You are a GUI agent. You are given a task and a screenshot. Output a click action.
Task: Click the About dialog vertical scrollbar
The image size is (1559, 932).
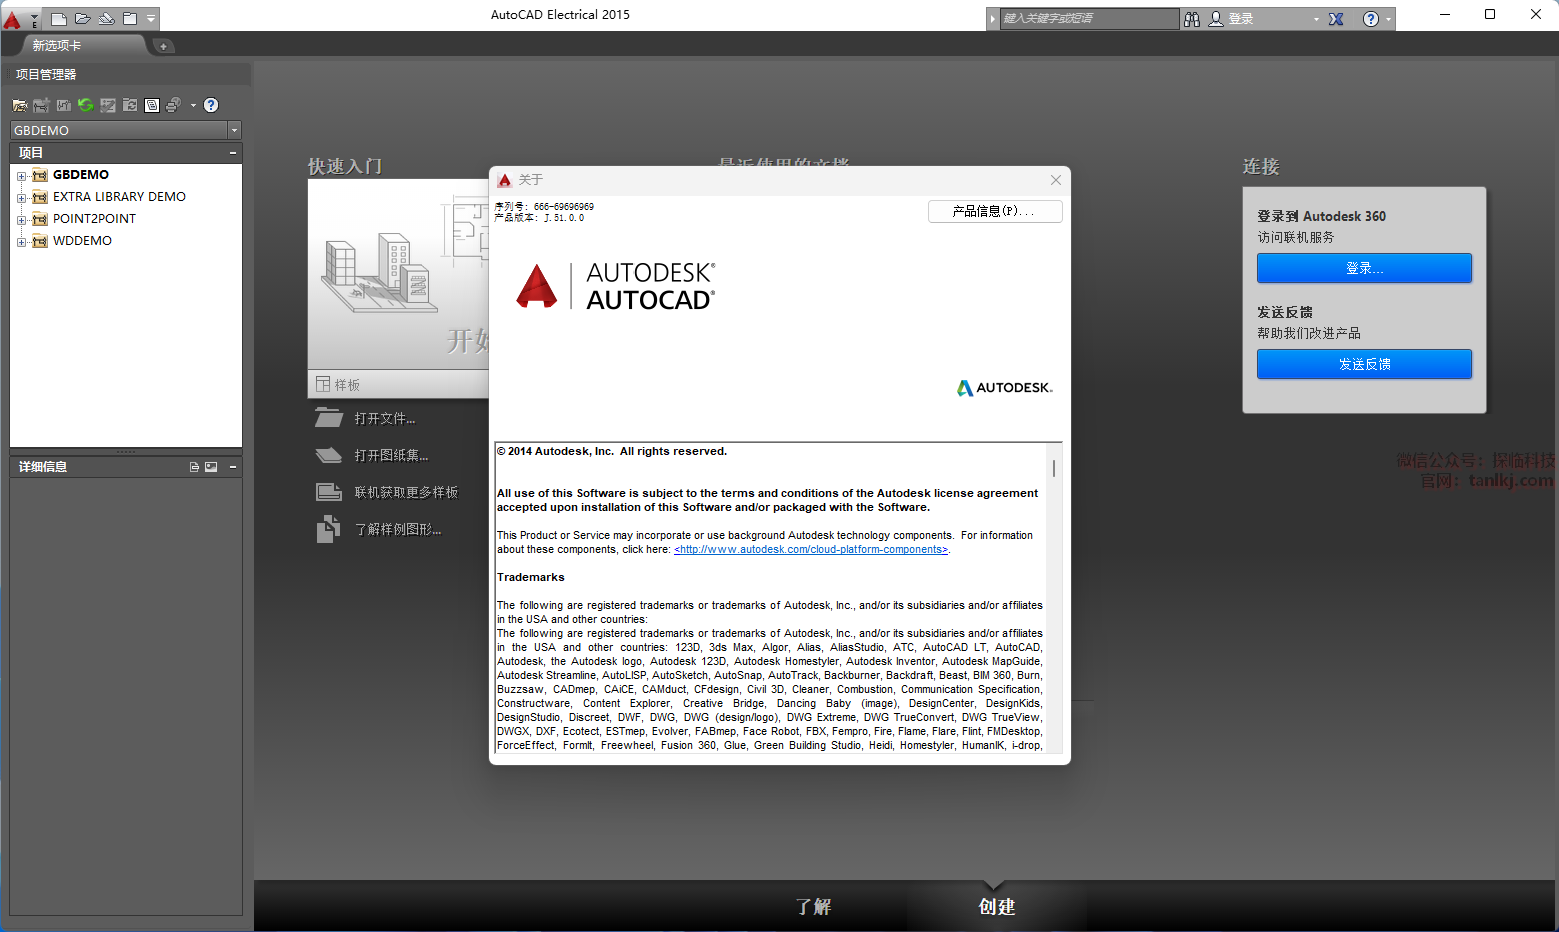tap(1054, 469)
